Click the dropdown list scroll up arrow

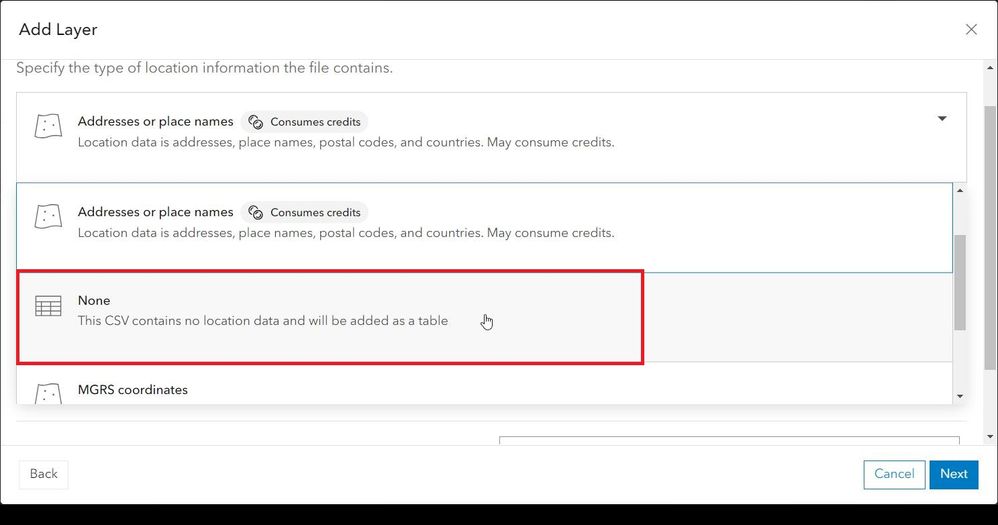960,190
